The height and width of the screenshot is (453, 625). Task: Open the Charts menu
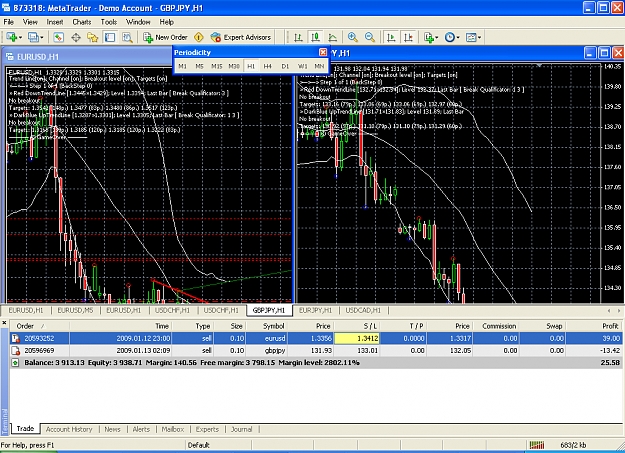[82, 22]
